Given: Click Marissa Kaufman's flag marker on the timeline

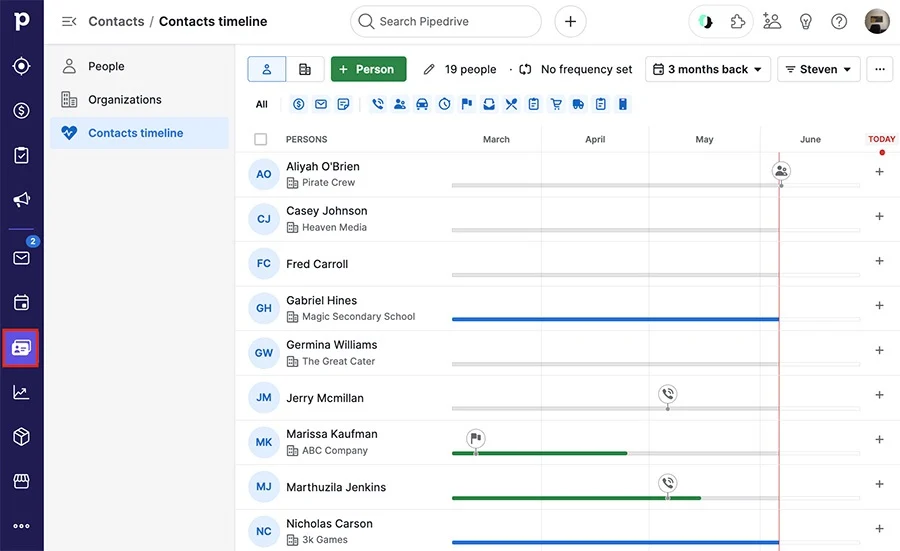Looking at the screenshot, I should pos(476,439).
